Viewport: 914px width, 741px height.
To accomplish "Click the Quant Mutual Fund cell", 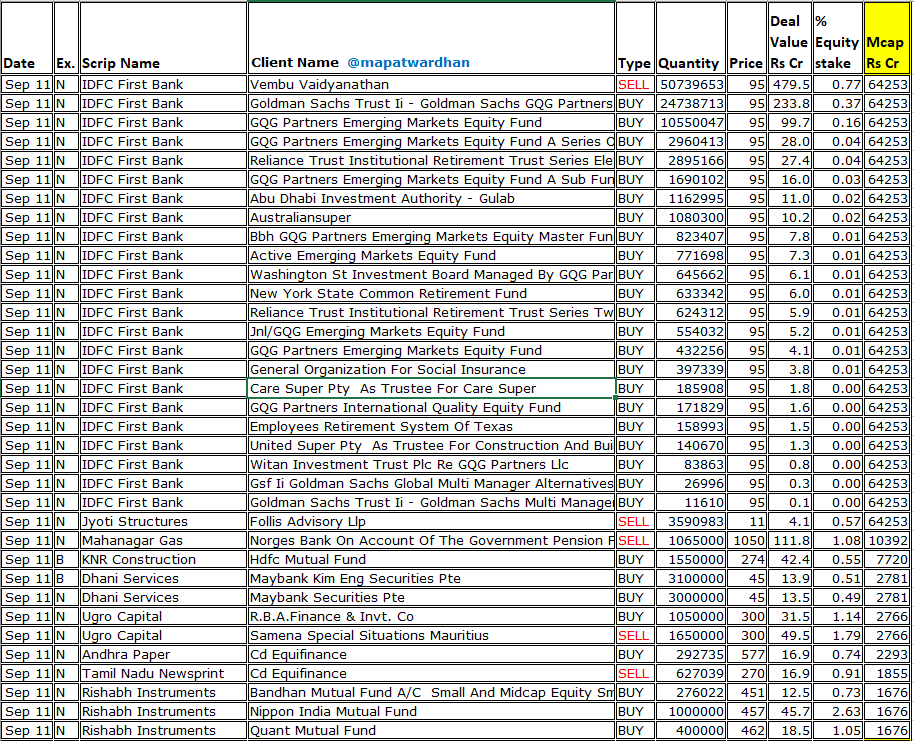I will [x=431, y=731].
